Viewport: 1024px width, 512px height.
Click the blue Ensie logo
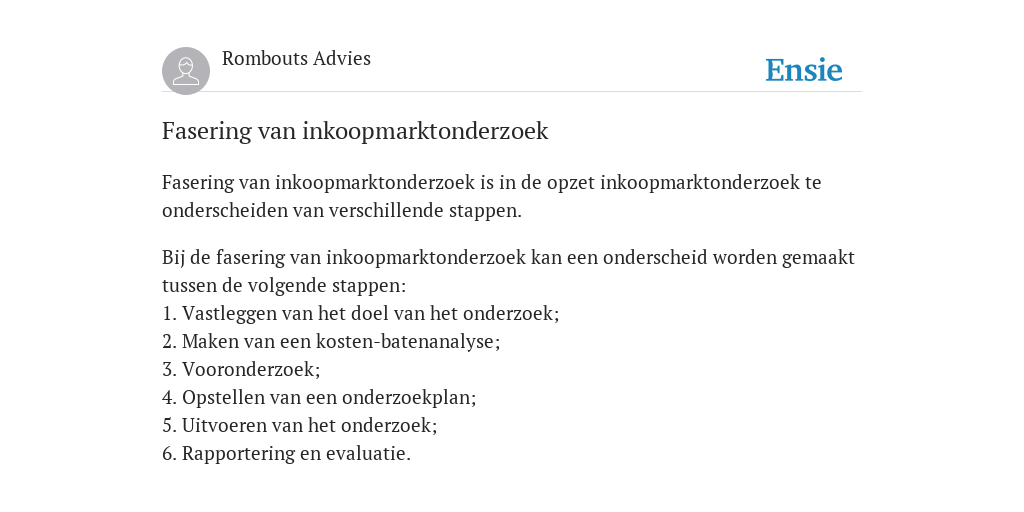804,70
